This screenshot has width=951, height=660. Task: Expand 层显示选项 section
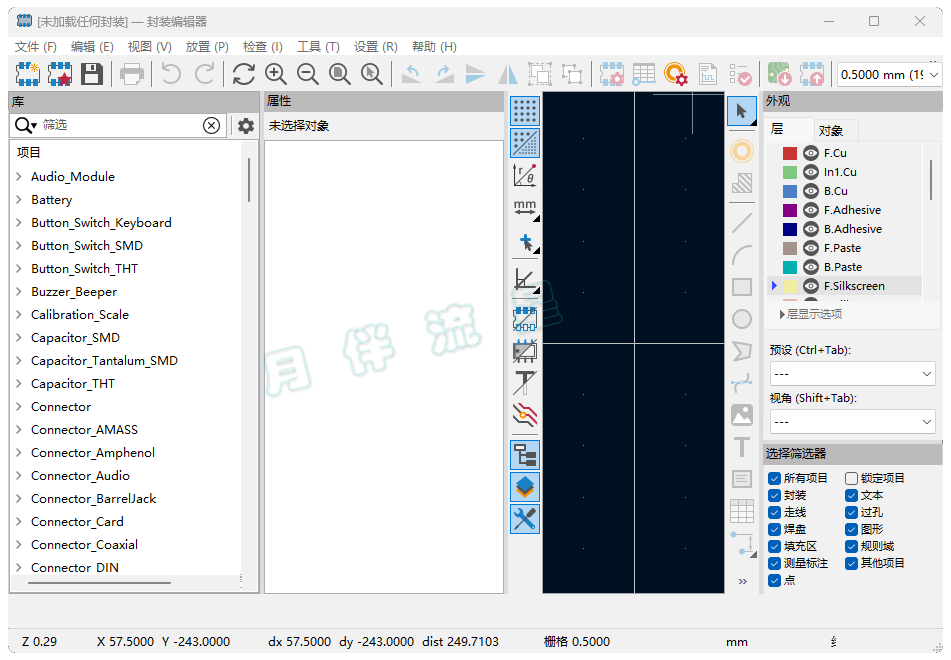[811, 314]
